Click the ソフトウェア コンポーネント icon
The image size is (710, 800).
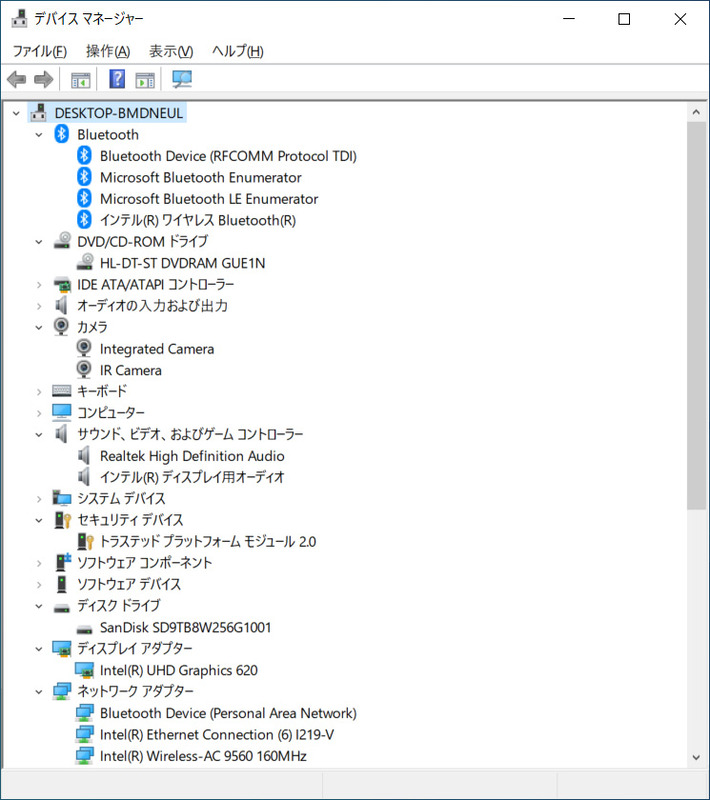(x=63, y=562)
